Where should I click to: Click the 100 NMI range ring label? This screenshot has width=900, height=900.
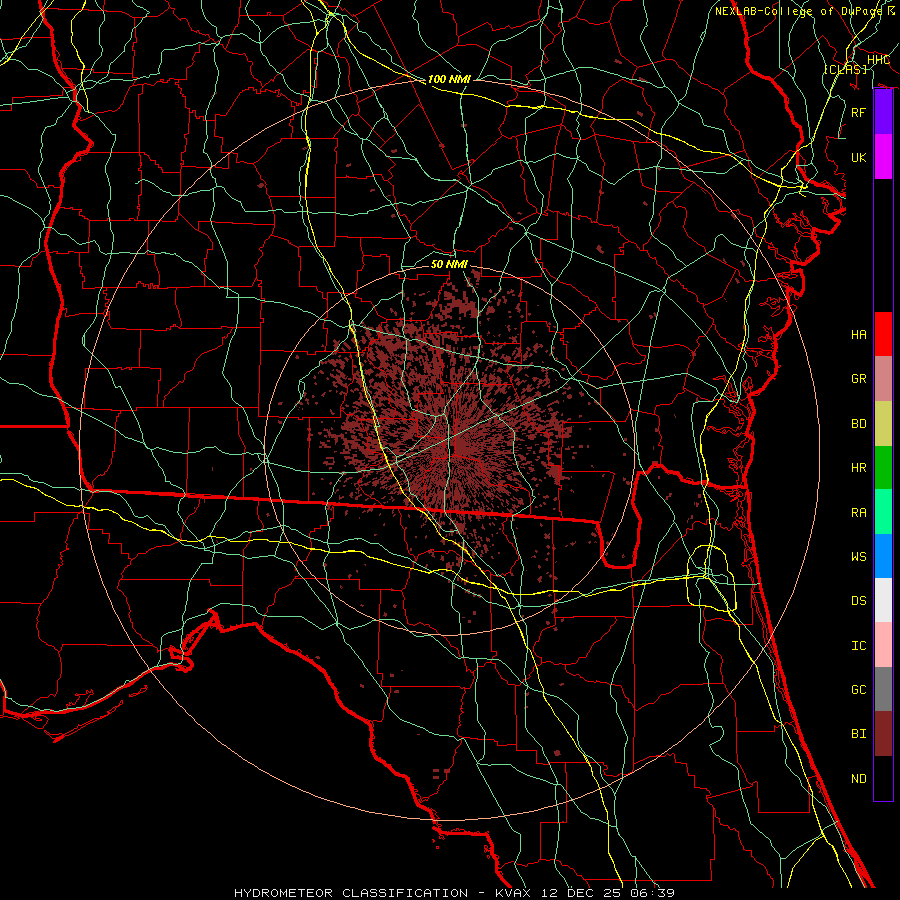point(449,79)
